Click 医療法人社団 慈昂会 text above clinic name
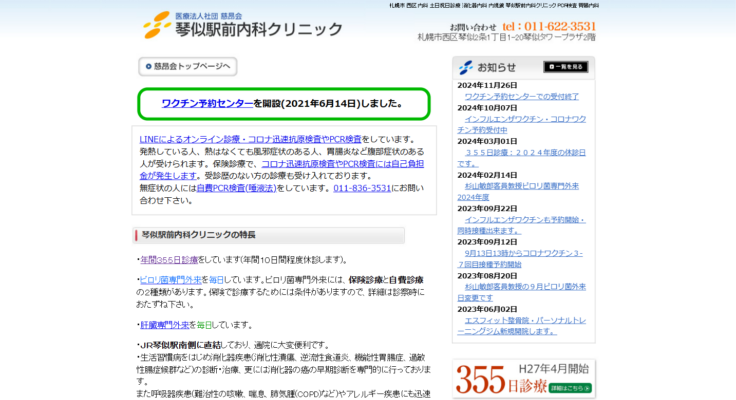736x400 pixels. point(208,16)
